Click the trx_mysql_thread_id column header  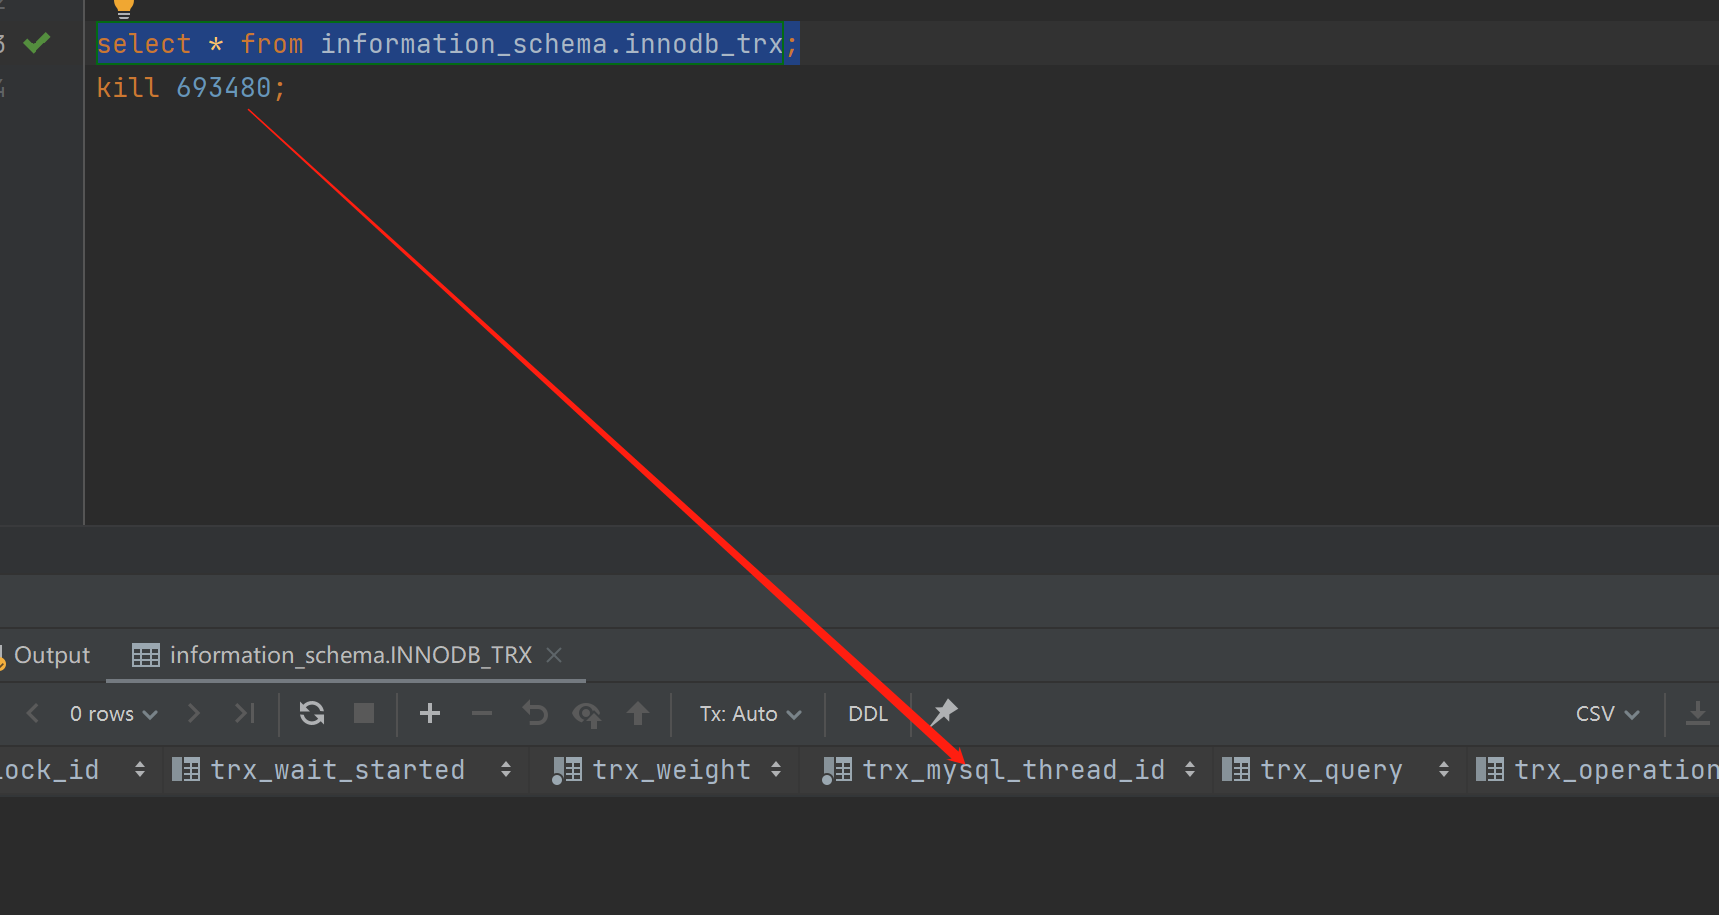click(1013, 770)
